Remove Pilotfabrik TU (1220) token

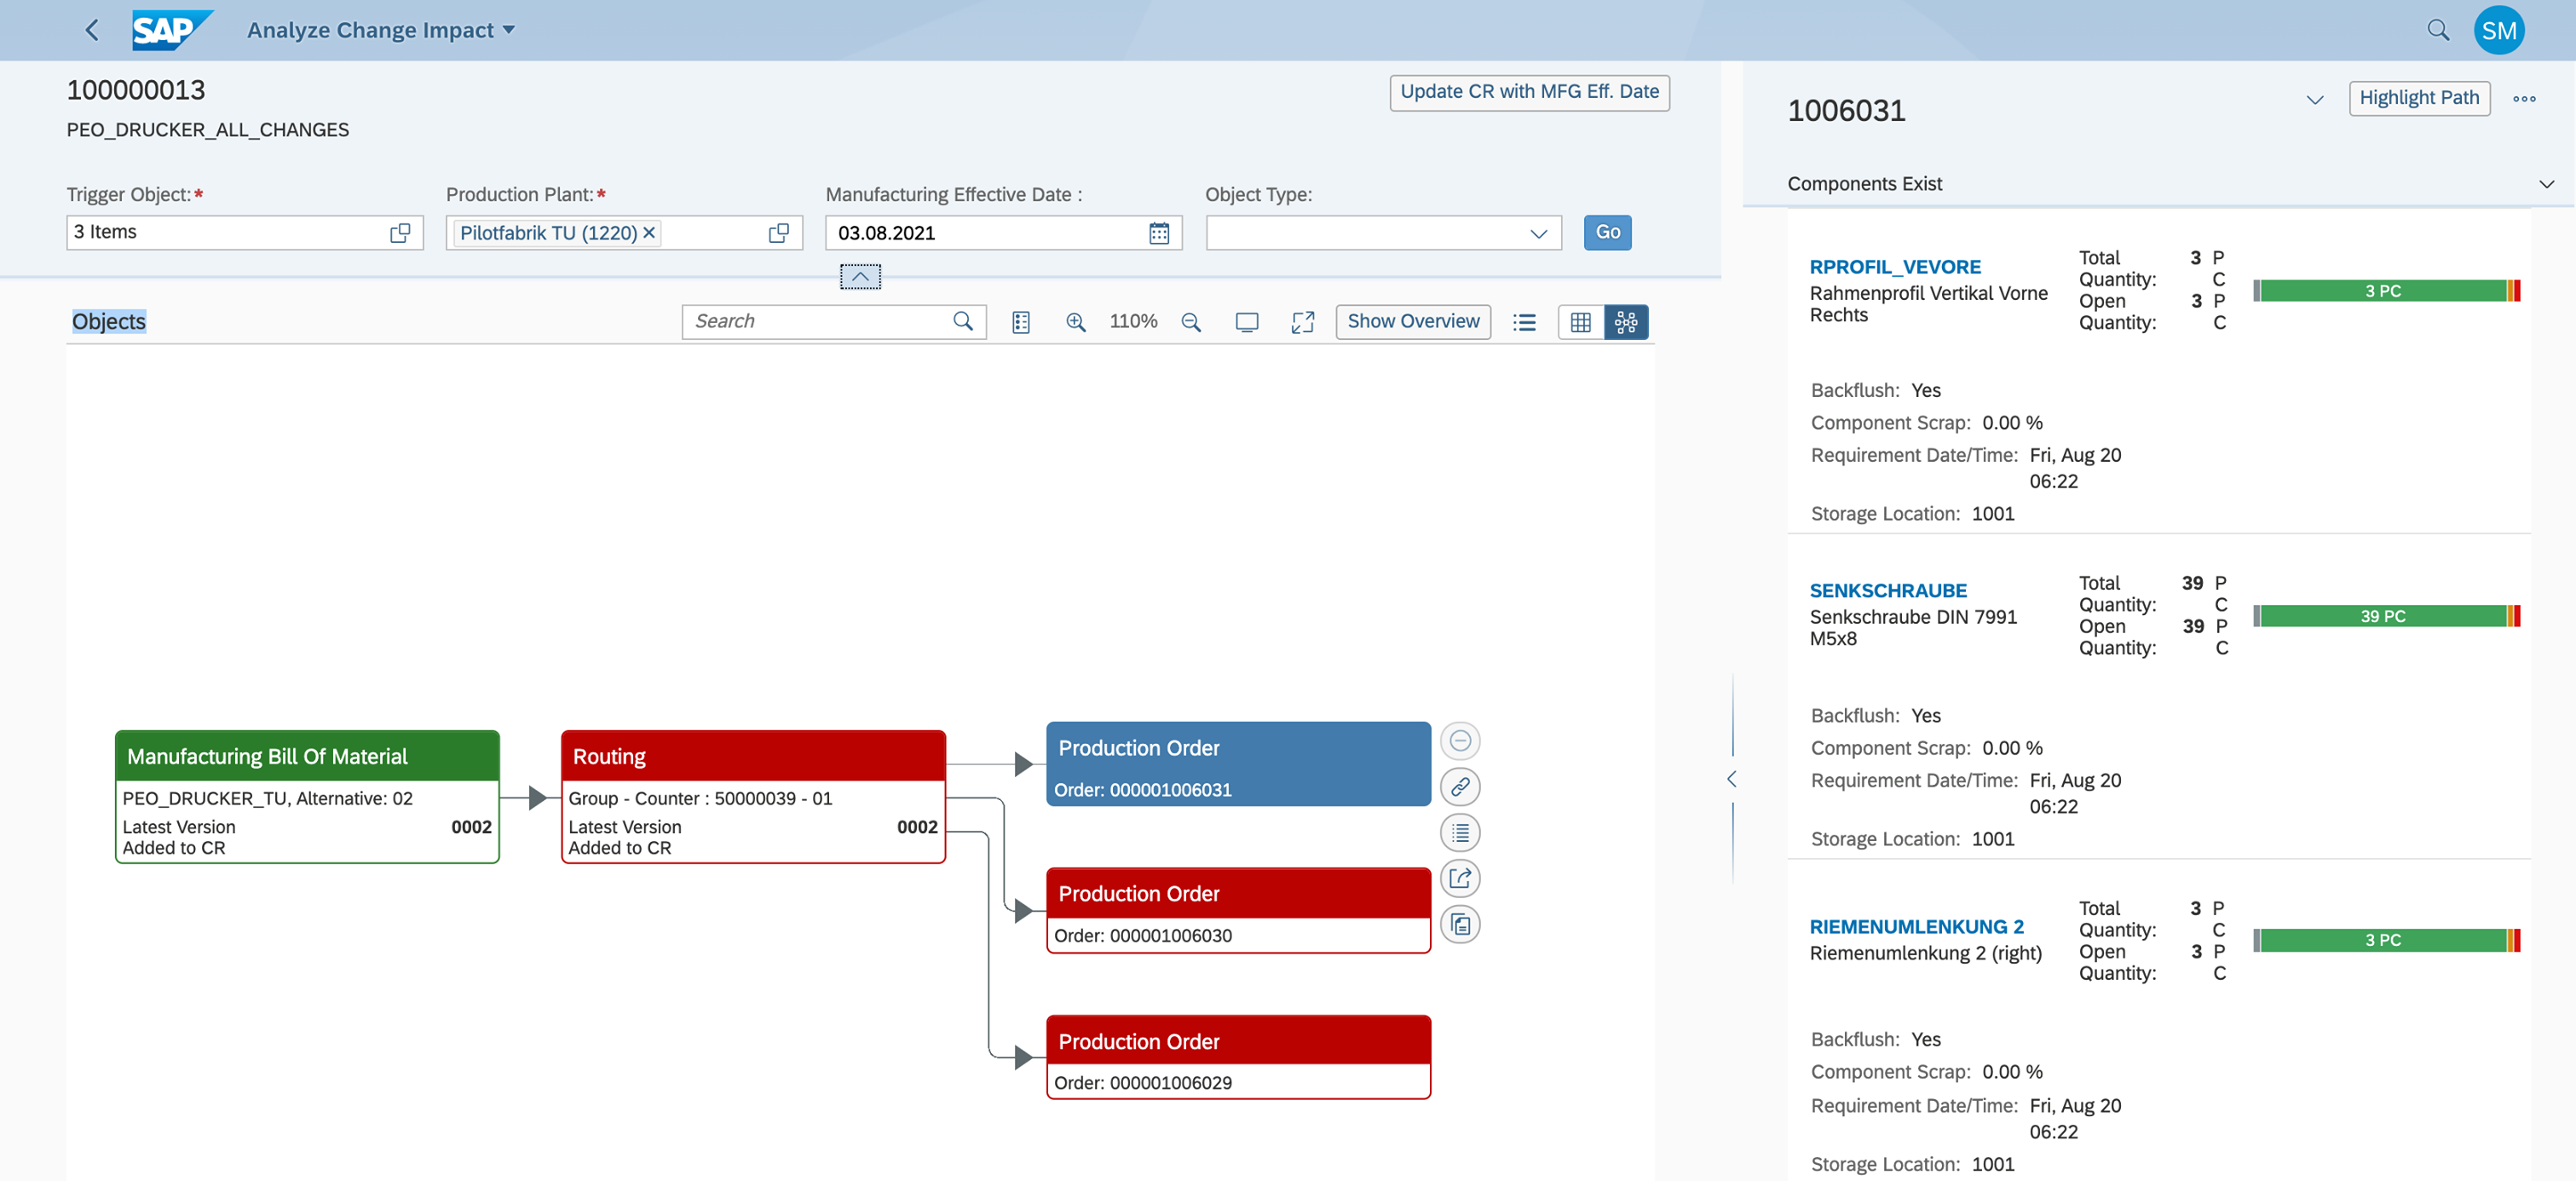point(649,233)
